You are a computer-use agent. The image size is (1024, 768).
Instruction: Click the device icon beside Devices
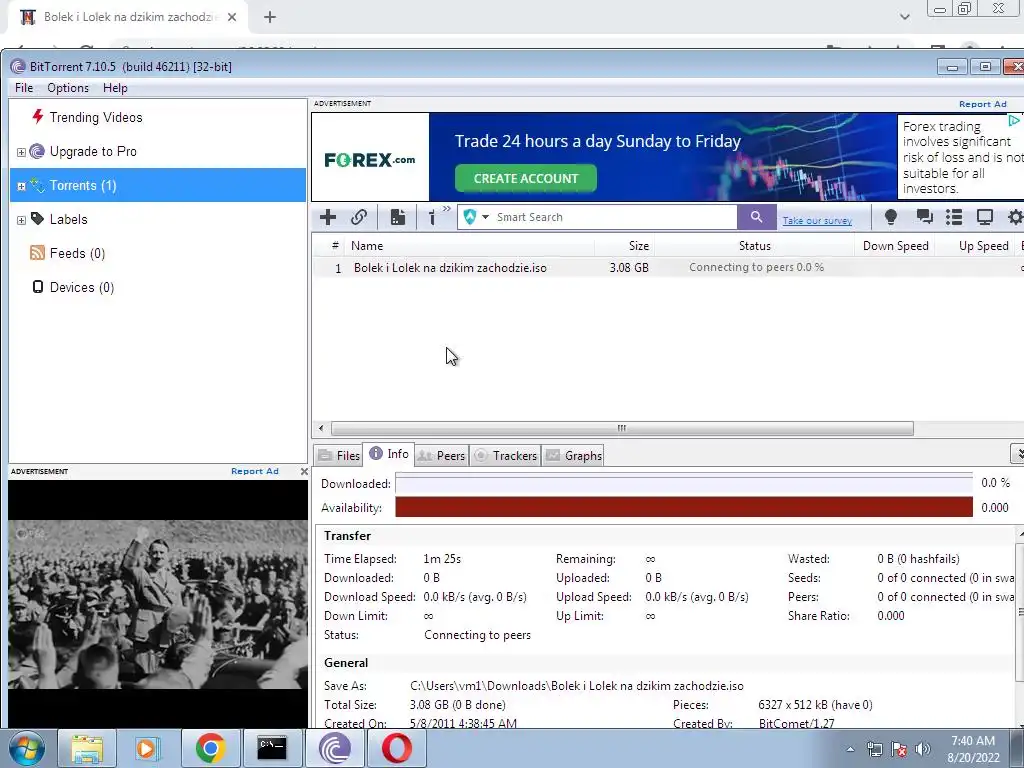[x=38, y=287]
